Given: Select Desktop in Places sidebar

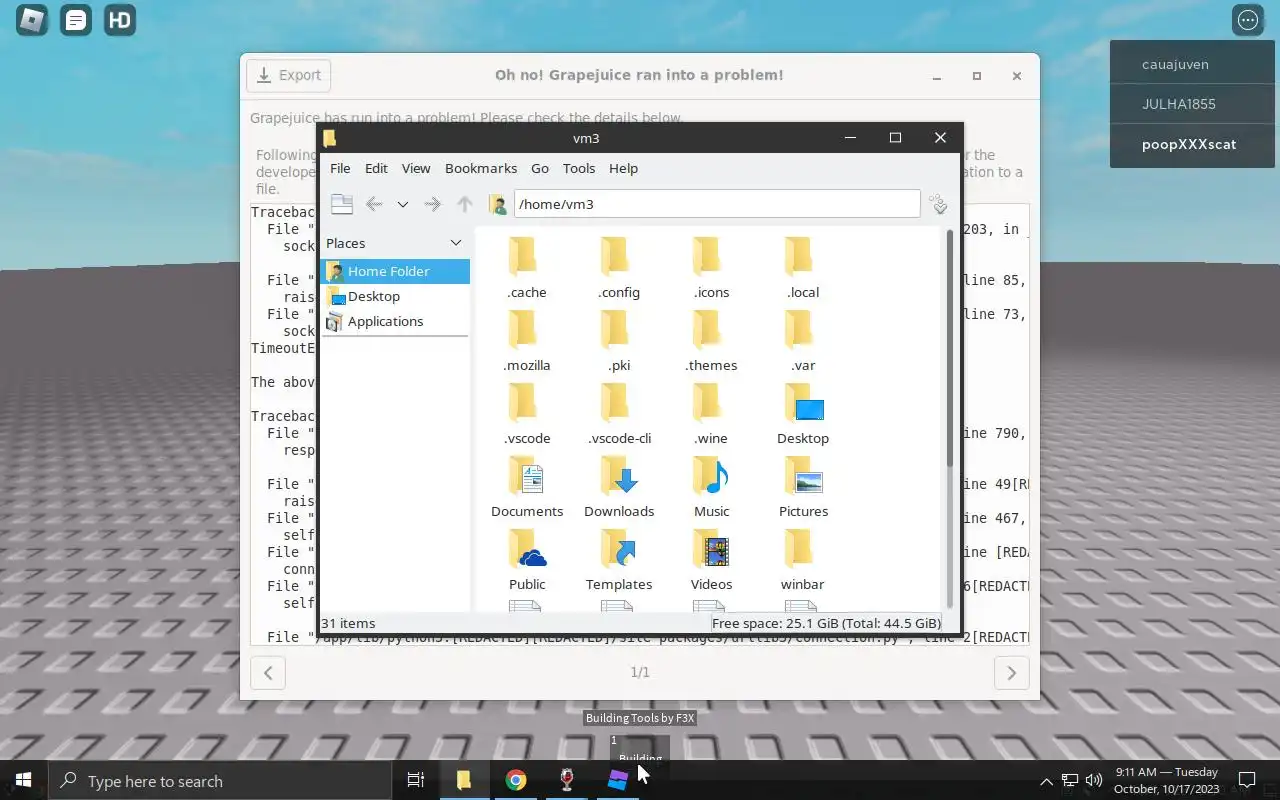Looking at the screenshot, I should pos(395,296).
